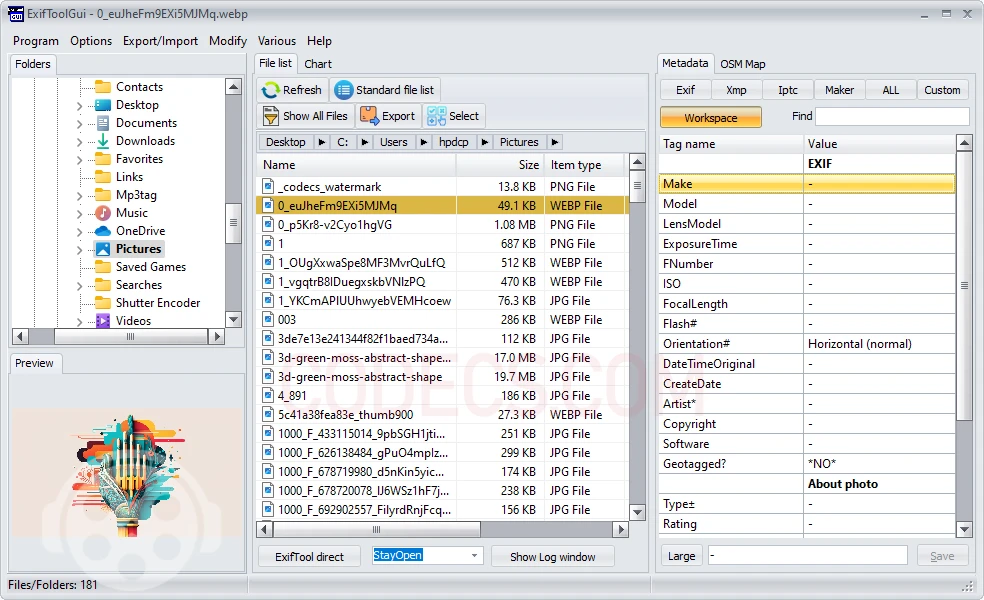Select the Downloads folder icon
The height and width of the screenshot is (600, 984).
(x=102, y=141)
